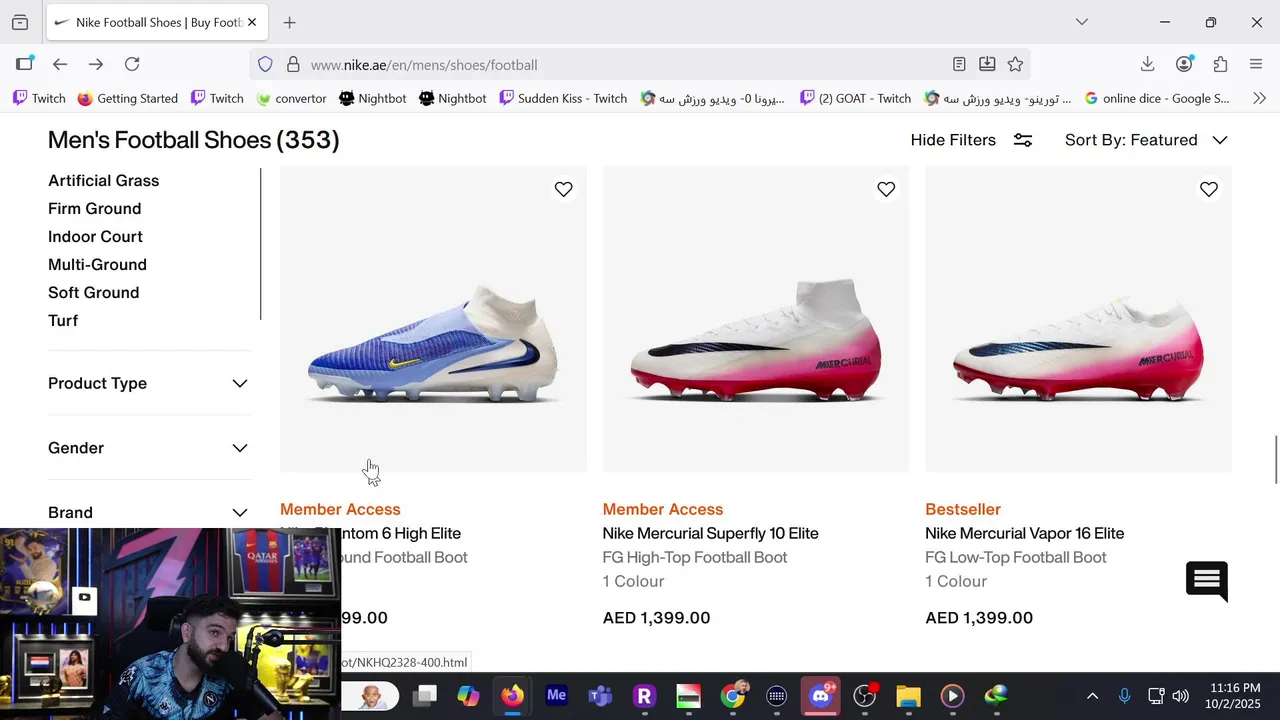Expand the Gender filter section

click(148, 448)
